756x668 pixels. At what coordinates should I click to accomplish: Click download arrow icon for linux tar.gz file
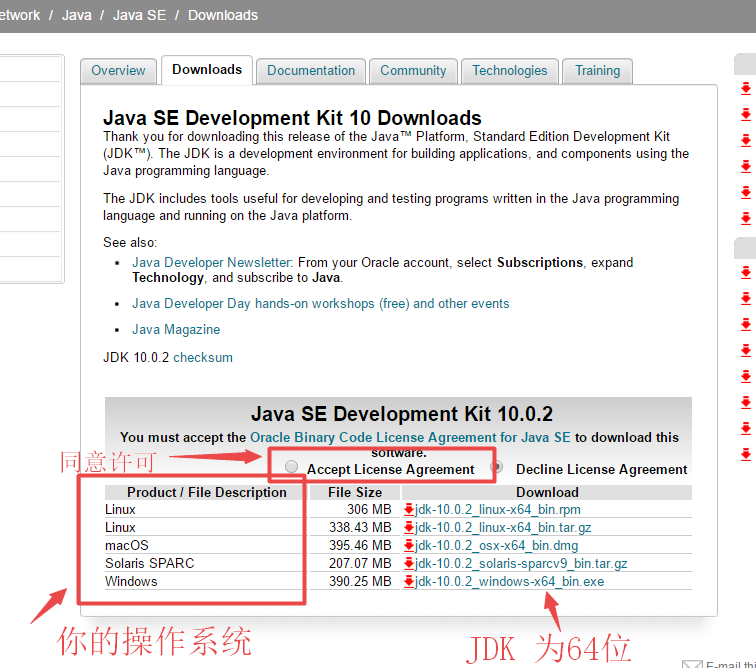(409, 527)
